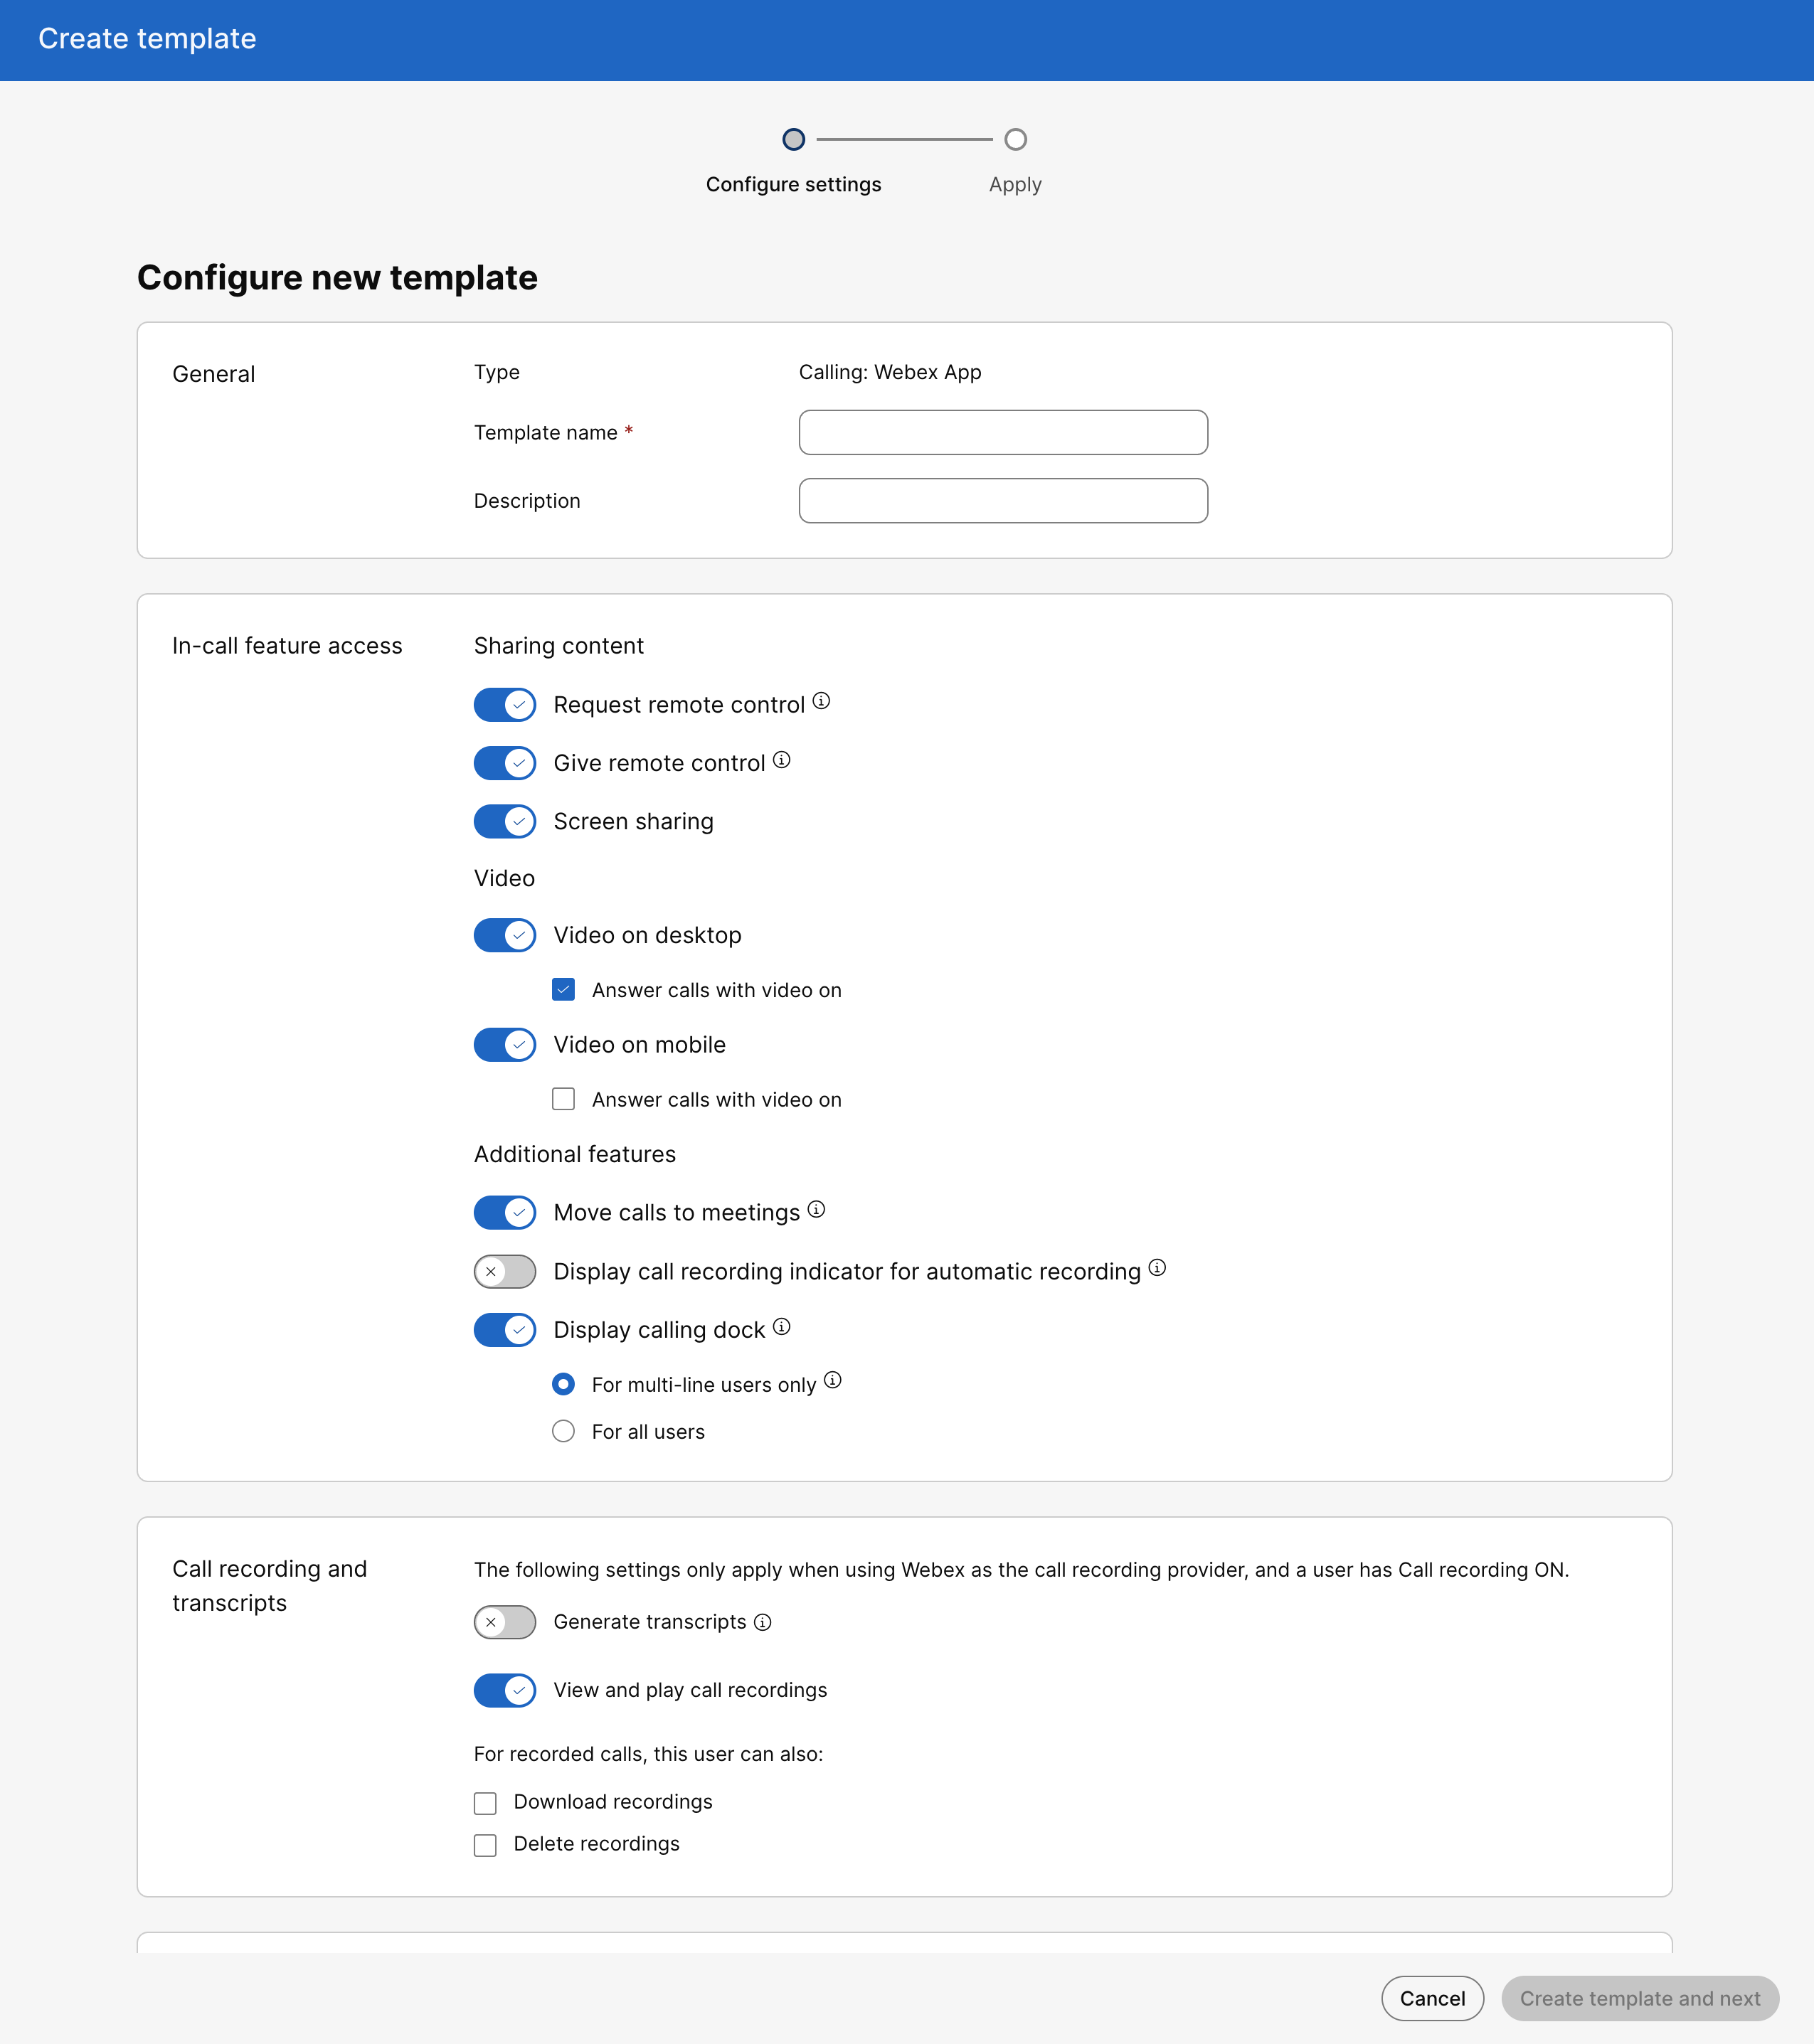Click the Template name input field
The height and width of the screenshot is (2044, 1814).
pyautogui.click(x=1003, y=433)
